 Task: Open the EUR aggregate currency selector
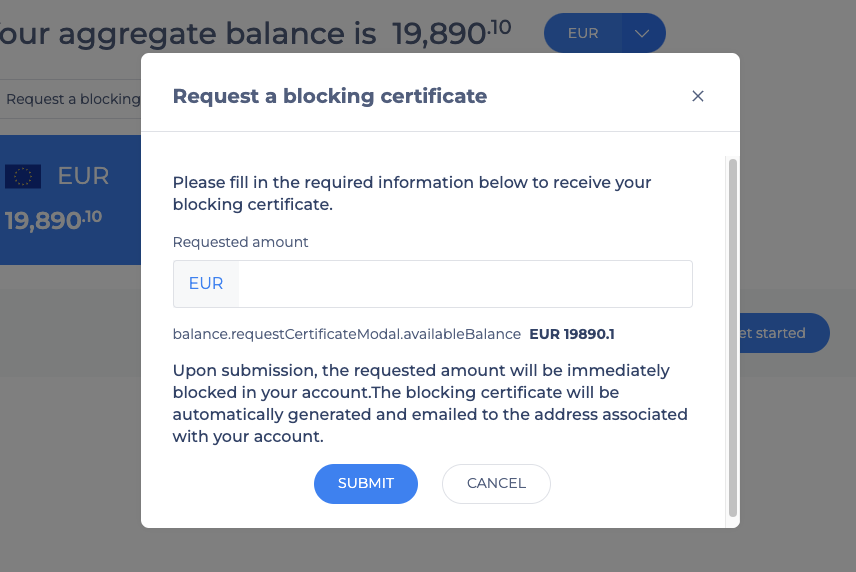coord(582,33)
